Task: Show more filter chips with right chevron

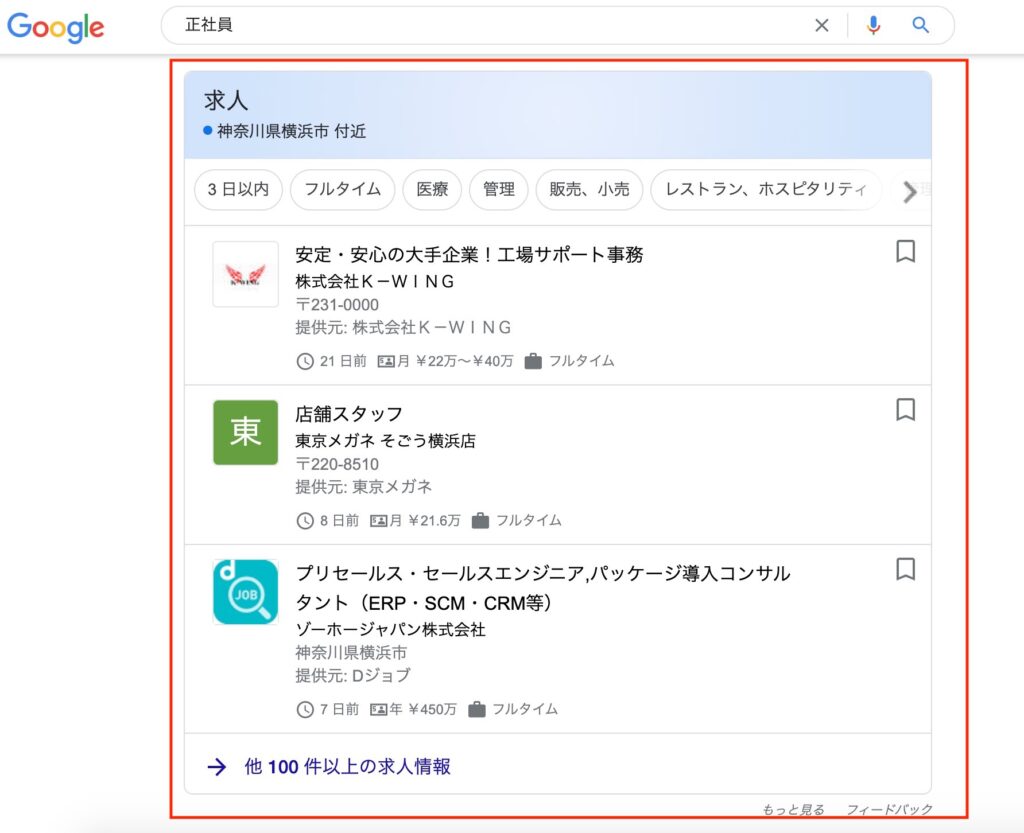Action: (x=910, y=191)
